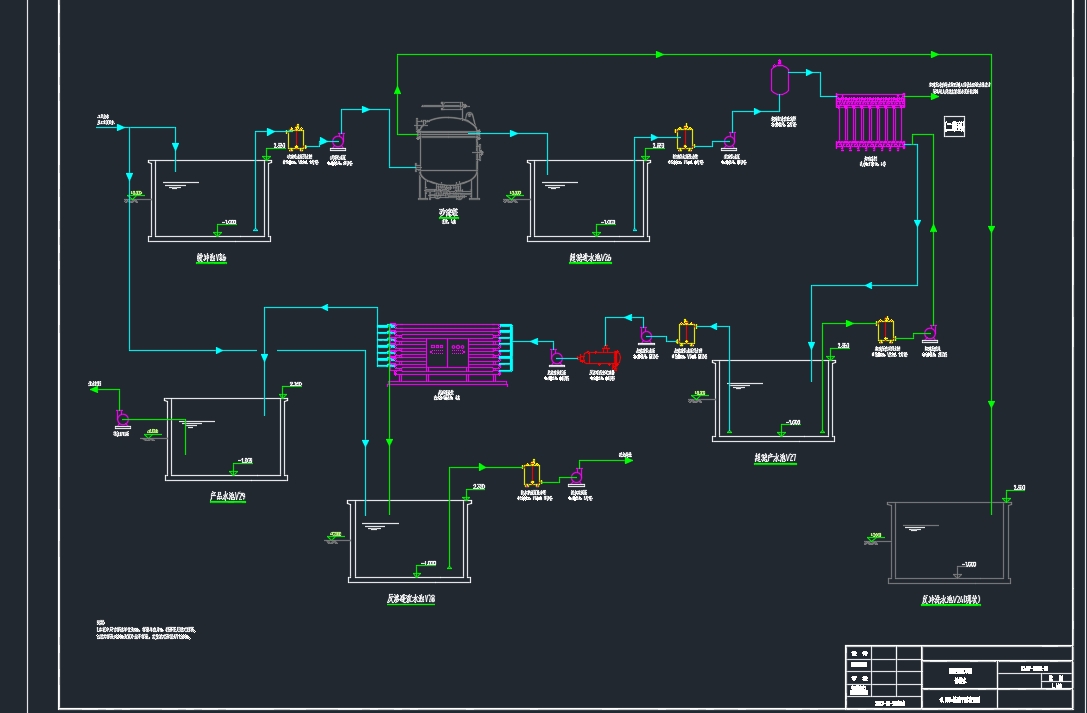This screenshot has height=713, width=1087.
Task: Click the outlet label after 反渗透浓水池V28 pump
Action: [625, 455]
